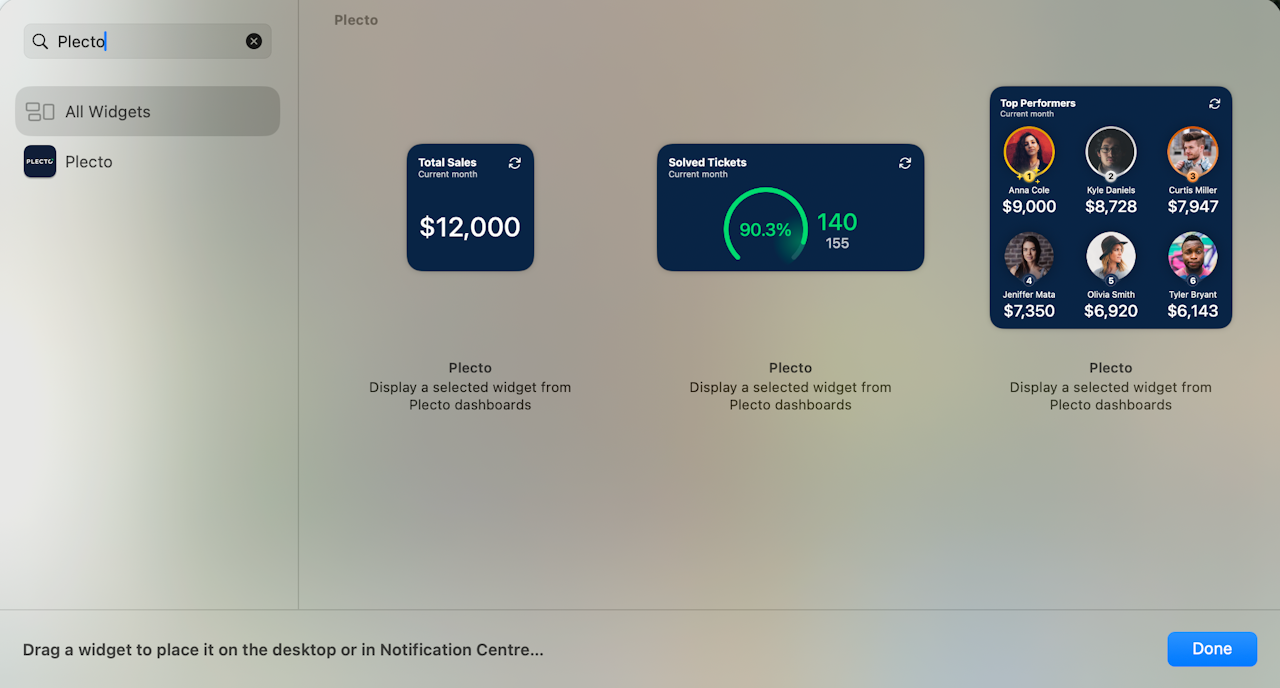The width and height of the screenshot is (1280, 688).
Task: Click the Plecto app logo icon
Action: tap(40, 162)
